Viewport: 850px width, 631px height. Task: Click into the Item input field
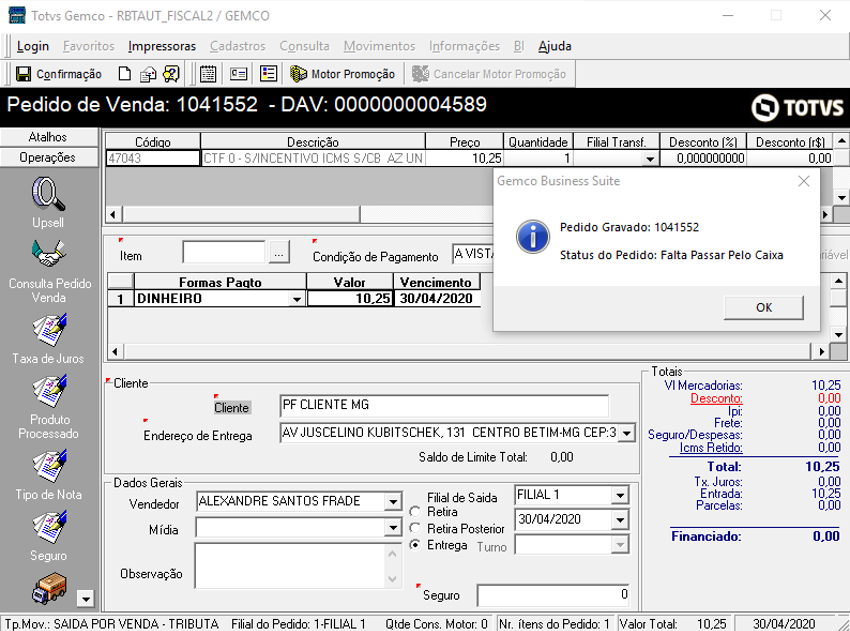(x=224, y=253)
